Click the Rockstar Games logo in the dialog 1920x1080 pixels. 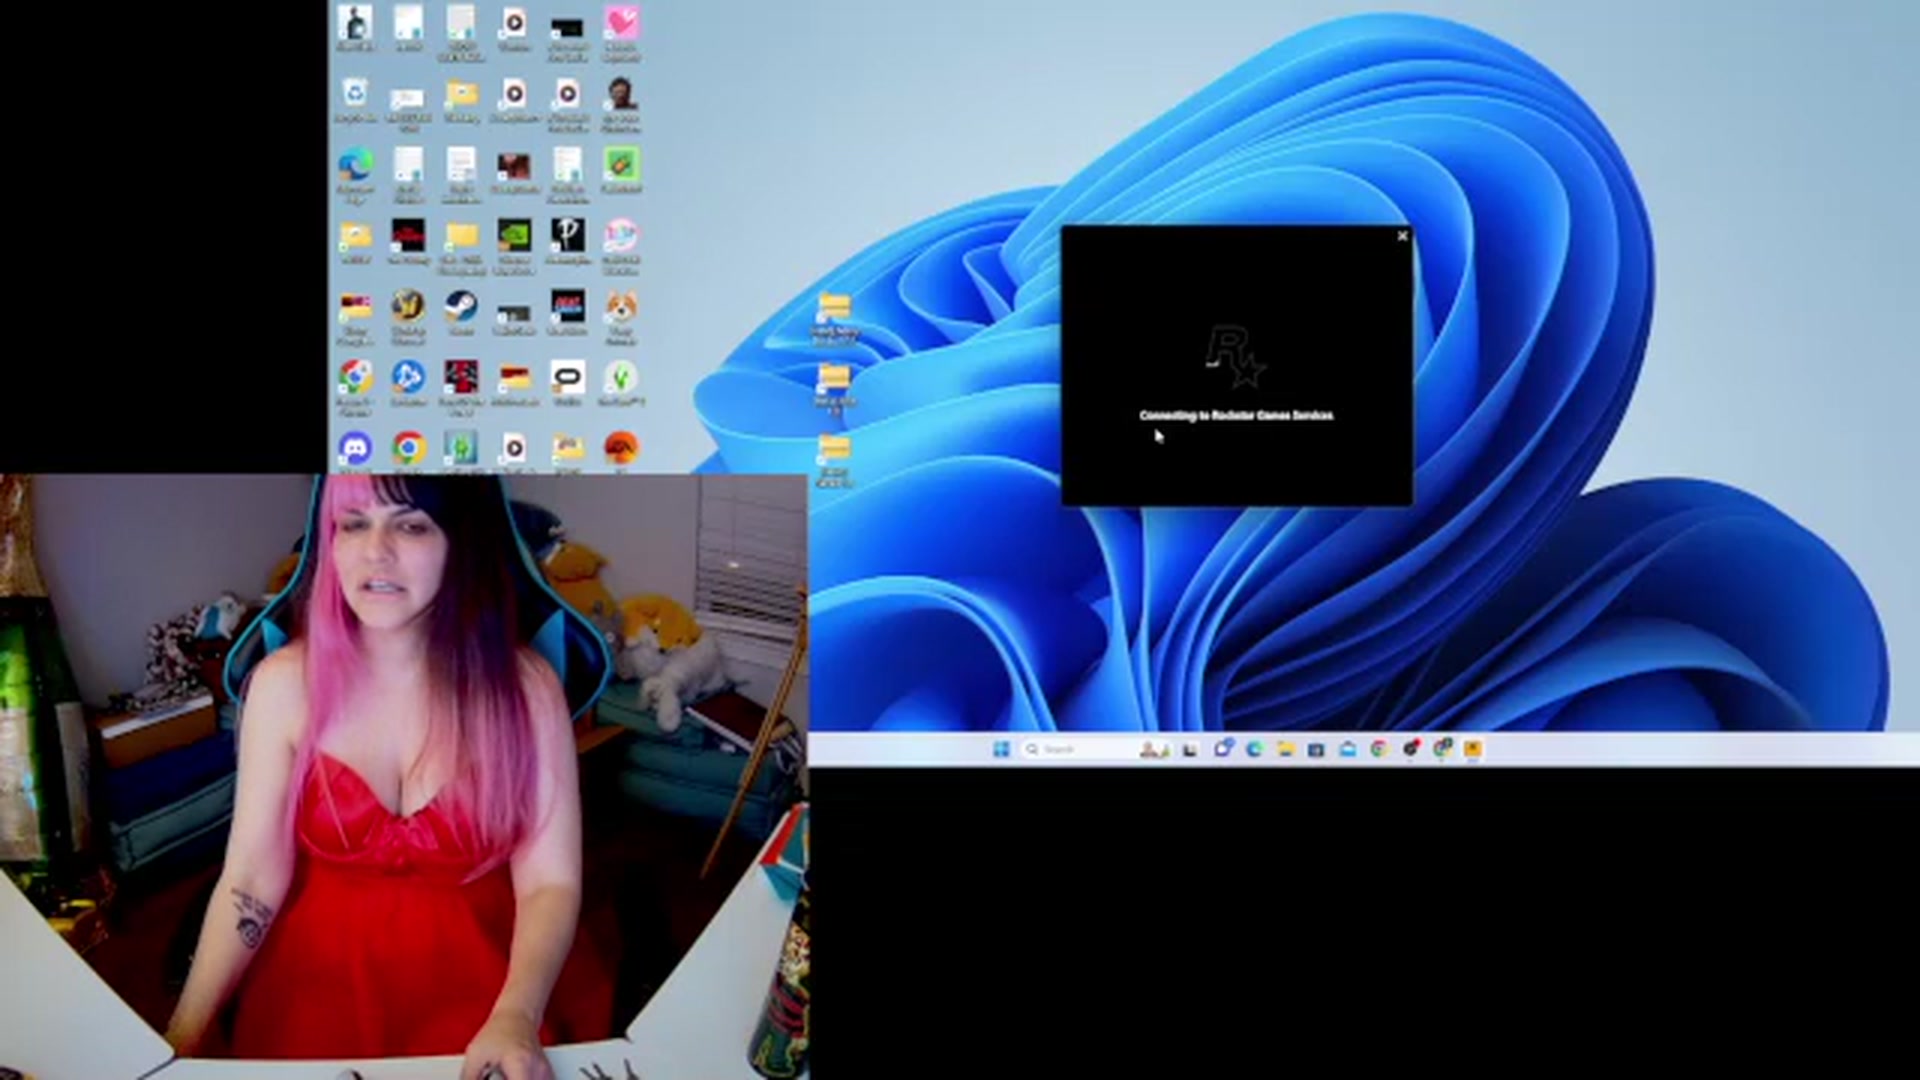tap(1236, 356)
